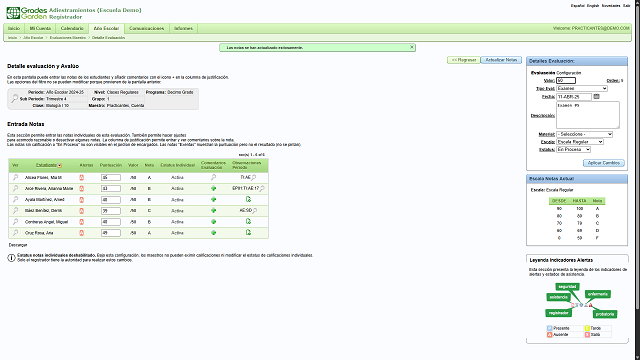640x360 pixels.
Task: Open the Tipo Eval. dropdown
Action: [x=582, y=89]
